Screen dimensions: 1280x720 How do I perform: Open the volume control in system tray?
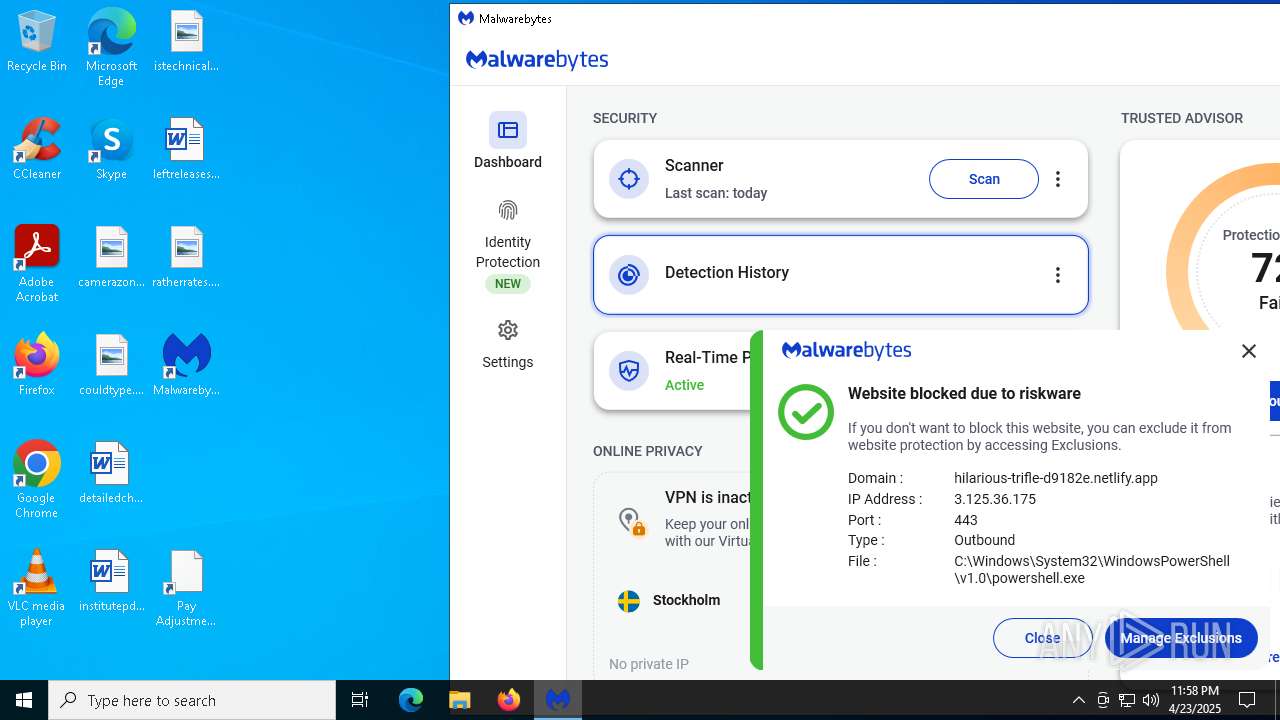(x=1151, y=700)
